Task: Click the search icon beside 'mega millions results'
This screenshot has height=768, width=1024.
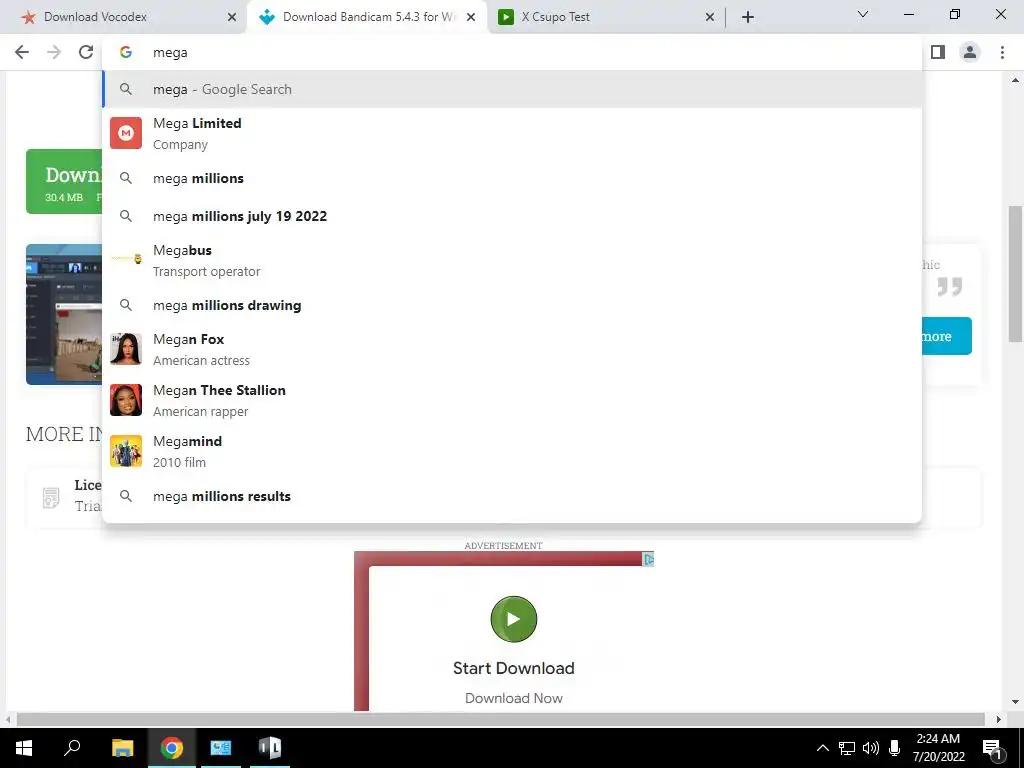Action: 126,496
